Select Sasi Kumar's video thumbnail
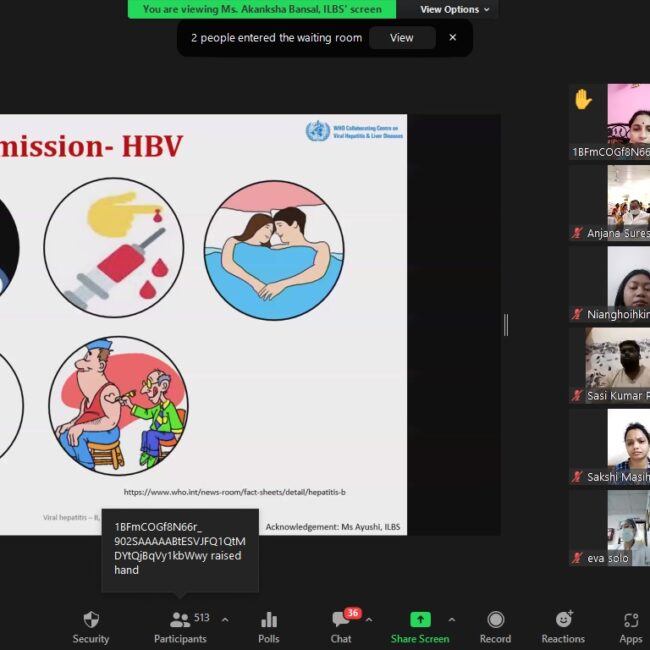This screenshot has width=650, height=650. click(x=610, y=365)
